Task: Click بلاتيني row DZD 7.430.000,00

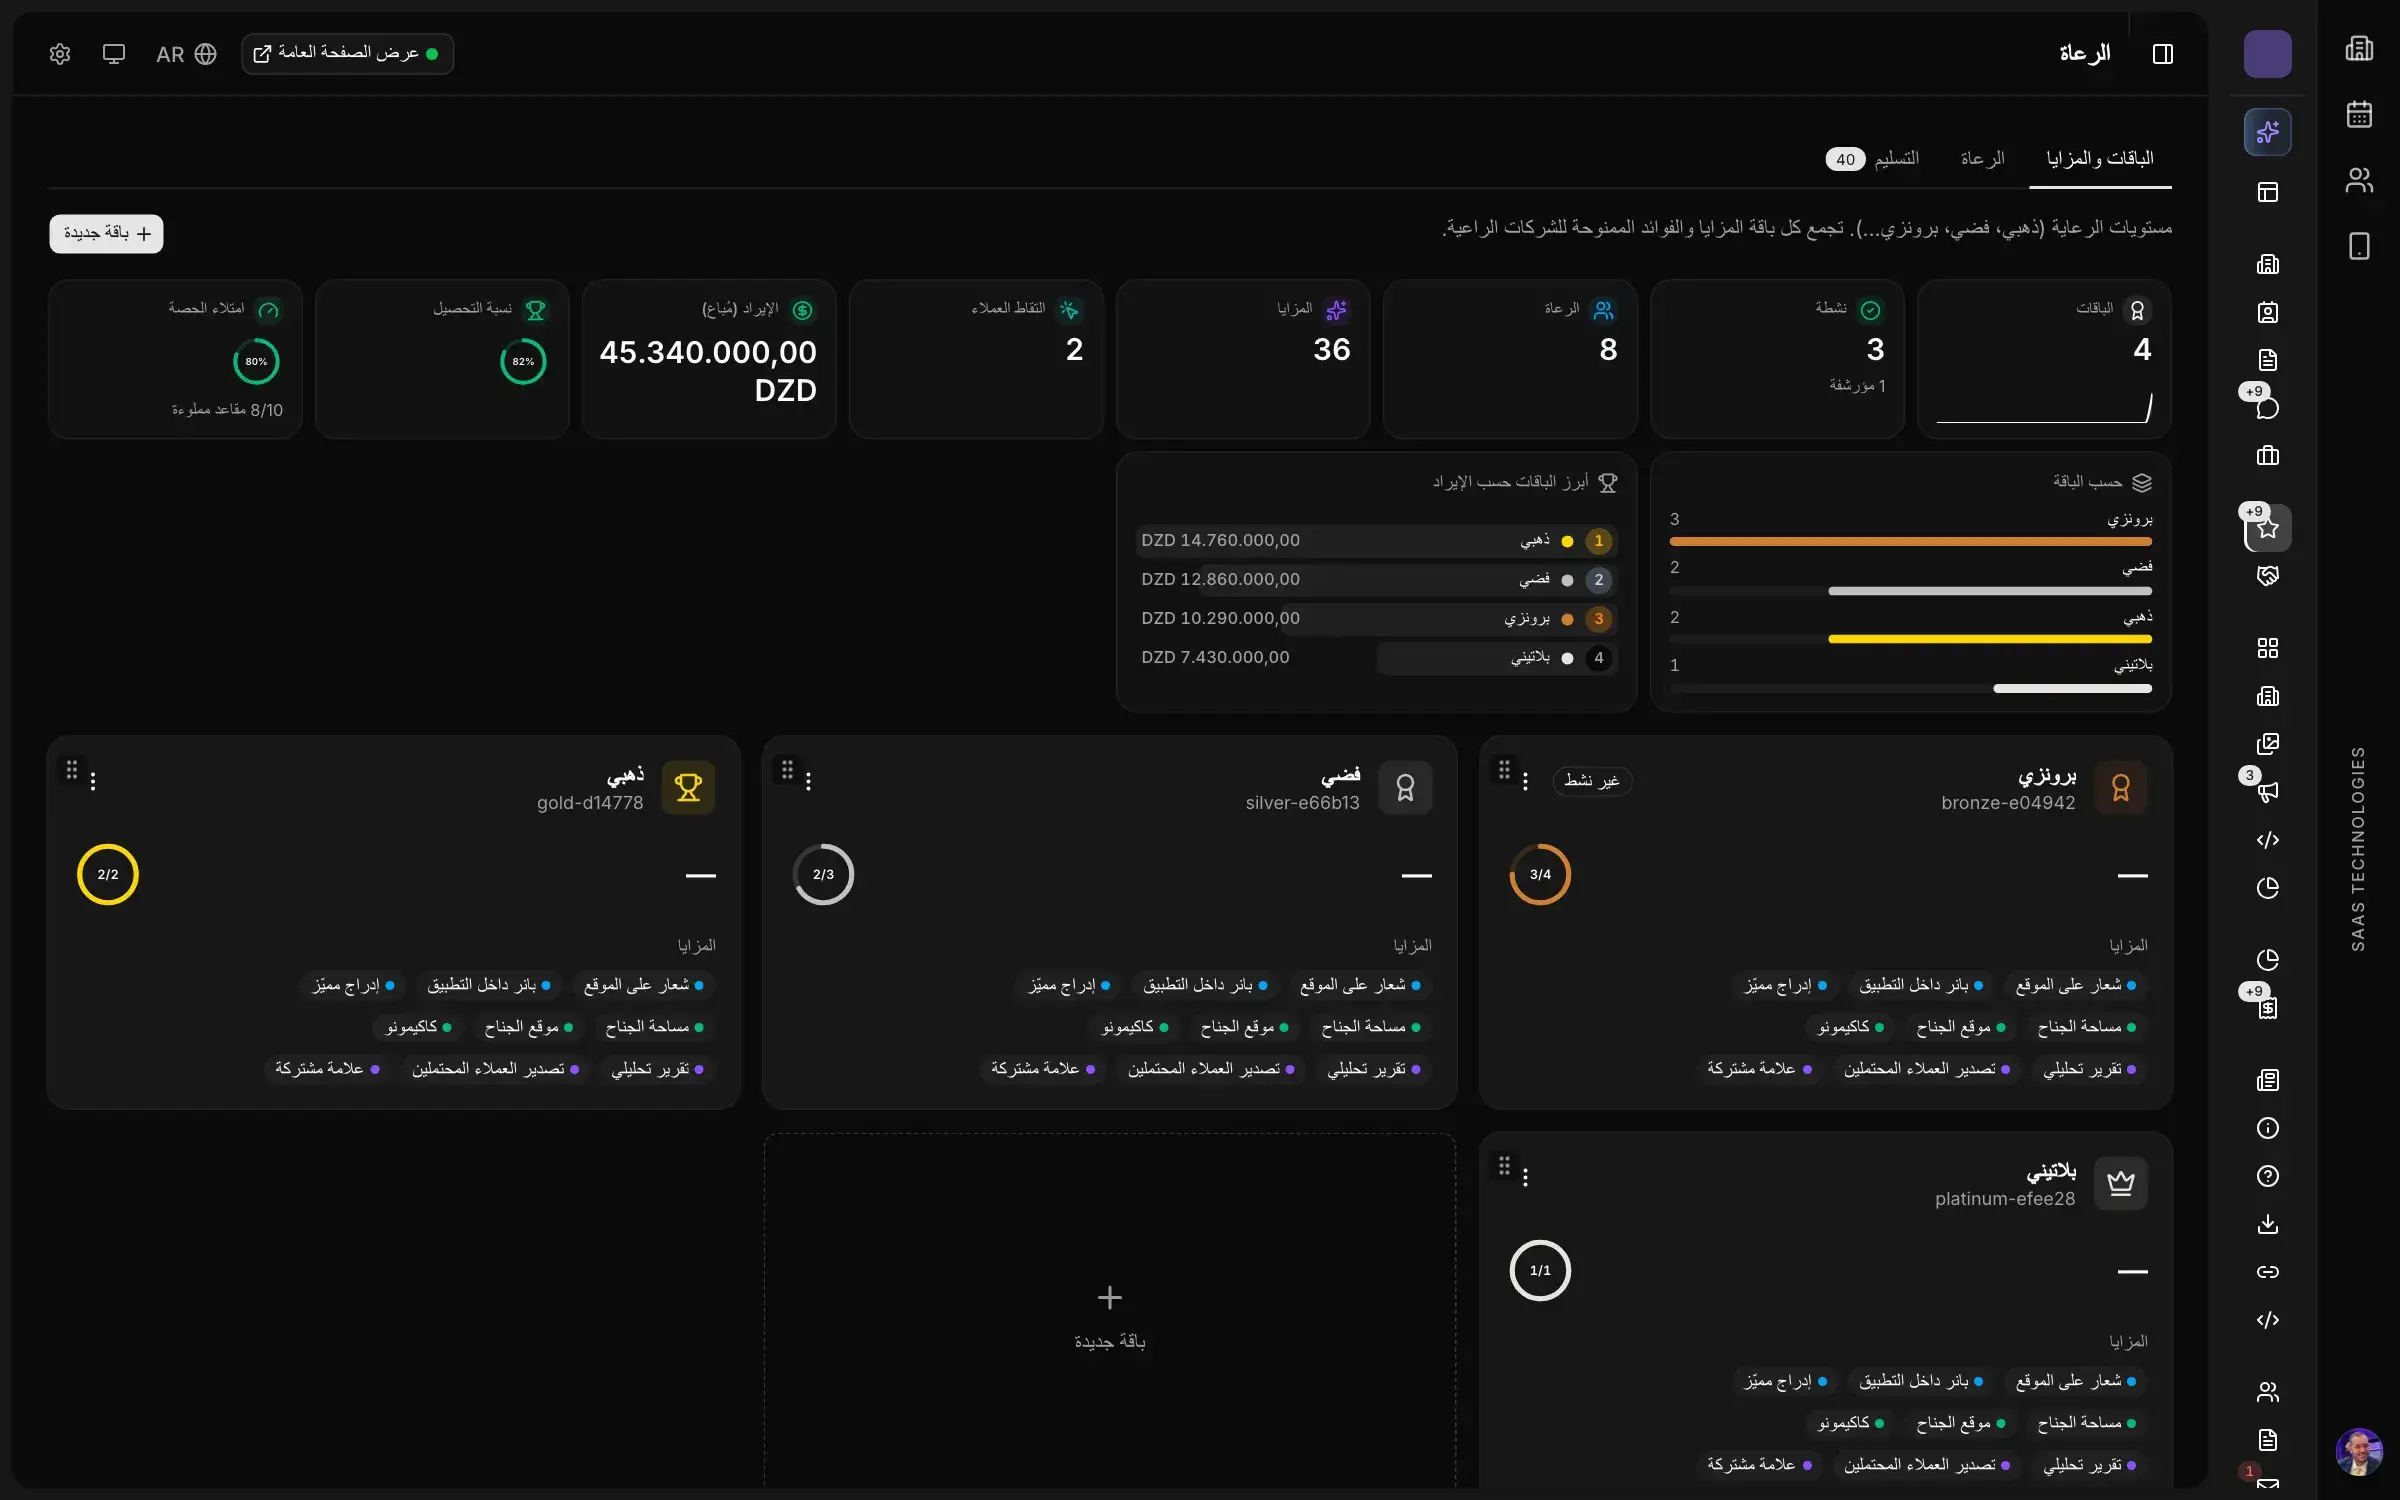Action: tap(1376, 658)
